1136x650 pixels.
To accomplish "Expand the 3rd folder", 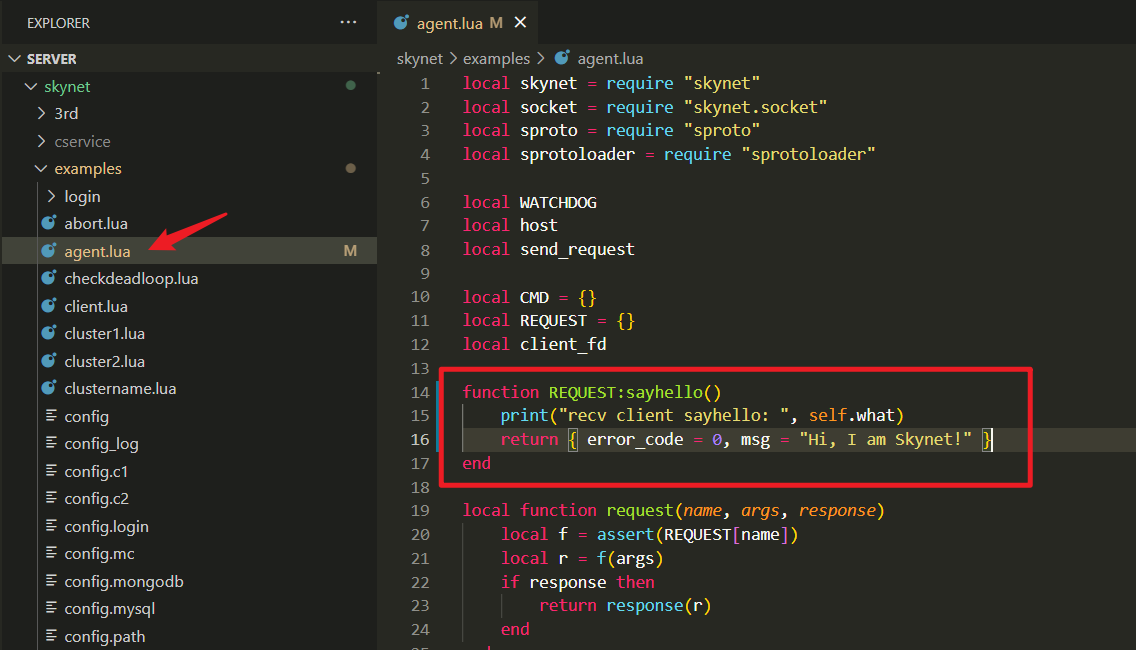I will click(41, 114).
